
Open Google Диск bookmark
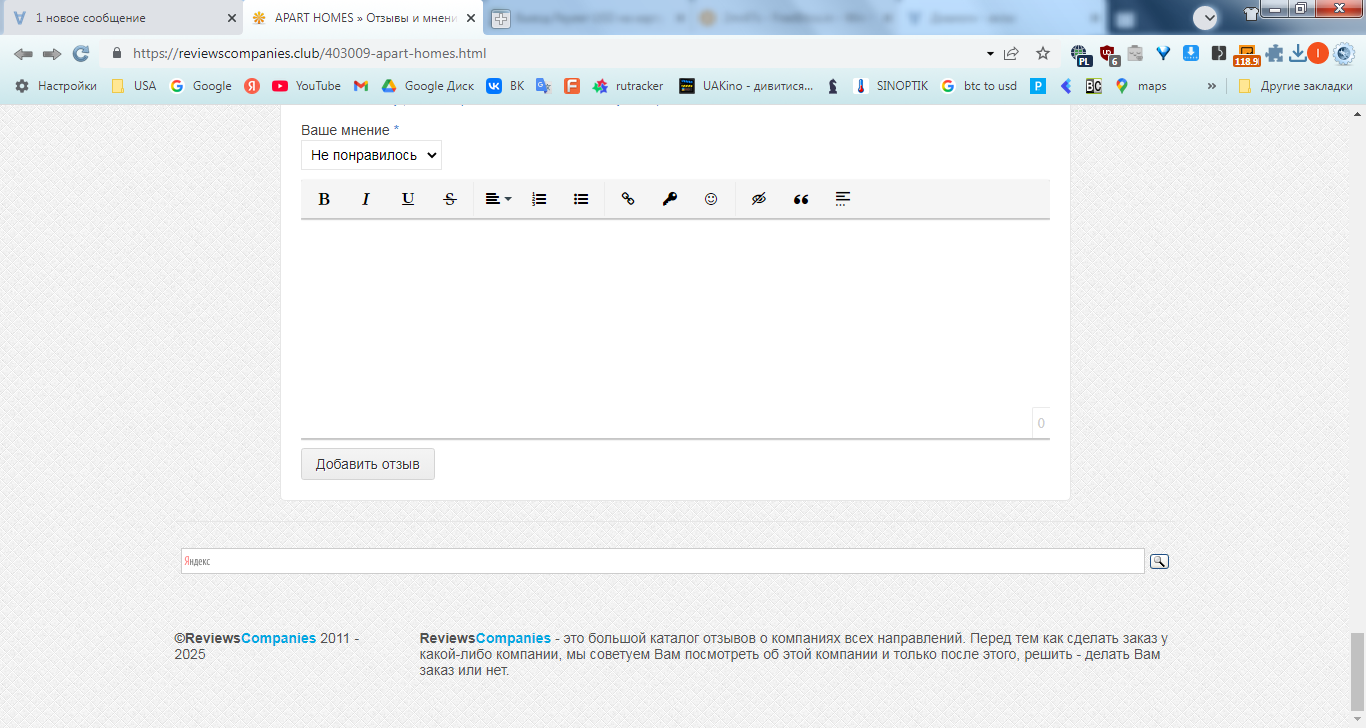[x=428, y=86]
